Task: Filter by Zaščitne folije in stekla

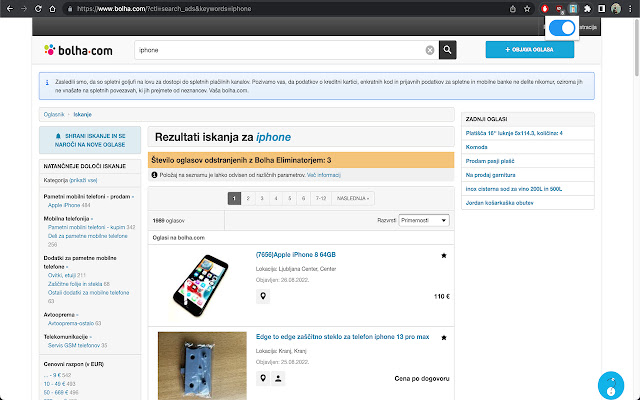Action: [75, 284]
